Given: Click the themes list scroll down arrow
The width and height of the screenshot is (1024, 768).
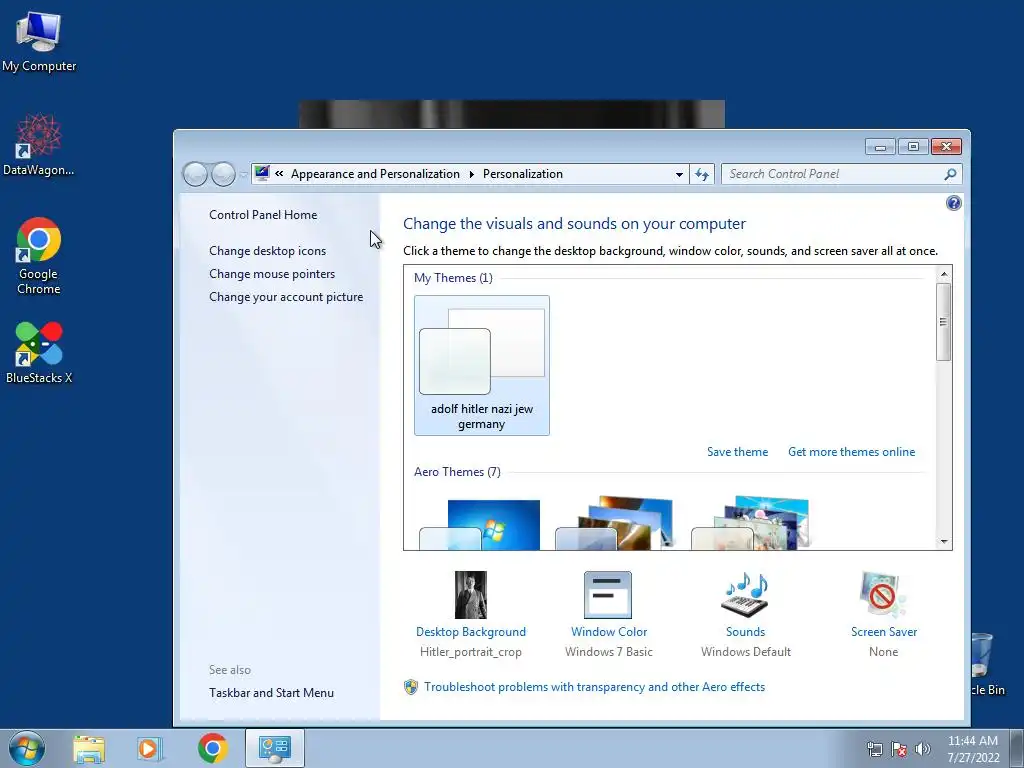Looking at the screenshot, I should tap(944, 541).
